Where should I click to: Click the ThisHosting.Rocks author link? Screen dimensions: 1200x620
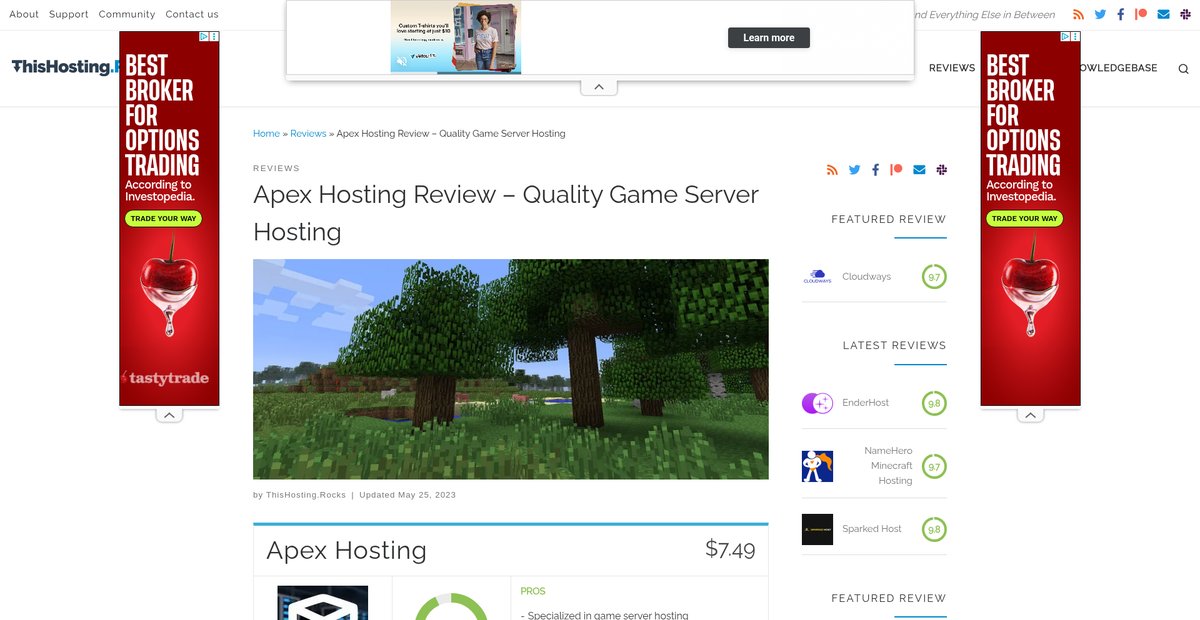pos(306,495)
